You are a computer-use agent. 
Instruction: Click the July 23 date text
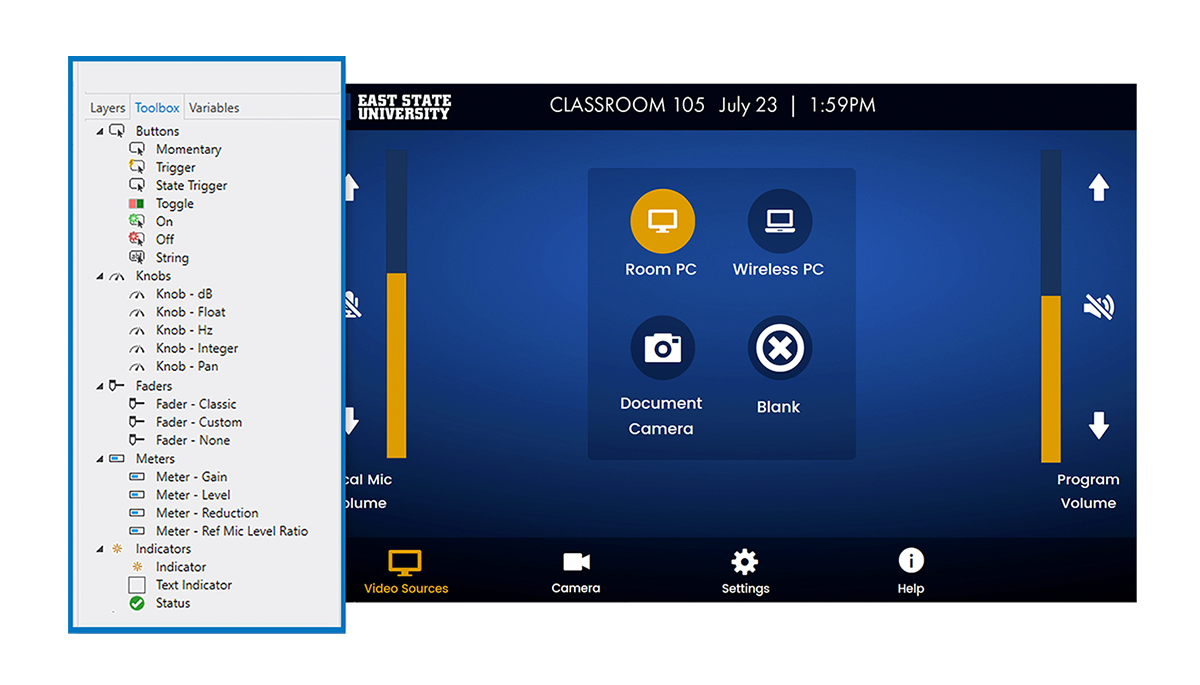click(748, 106)
